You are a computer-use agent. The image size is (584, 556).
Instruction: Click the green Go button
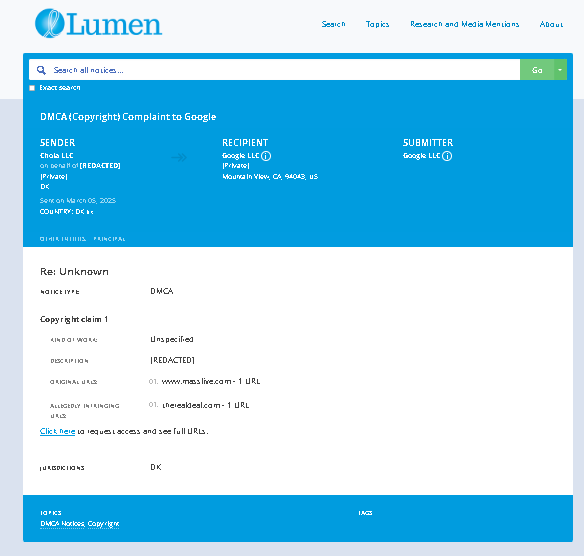pyautogui.click(x=537, y=70)
